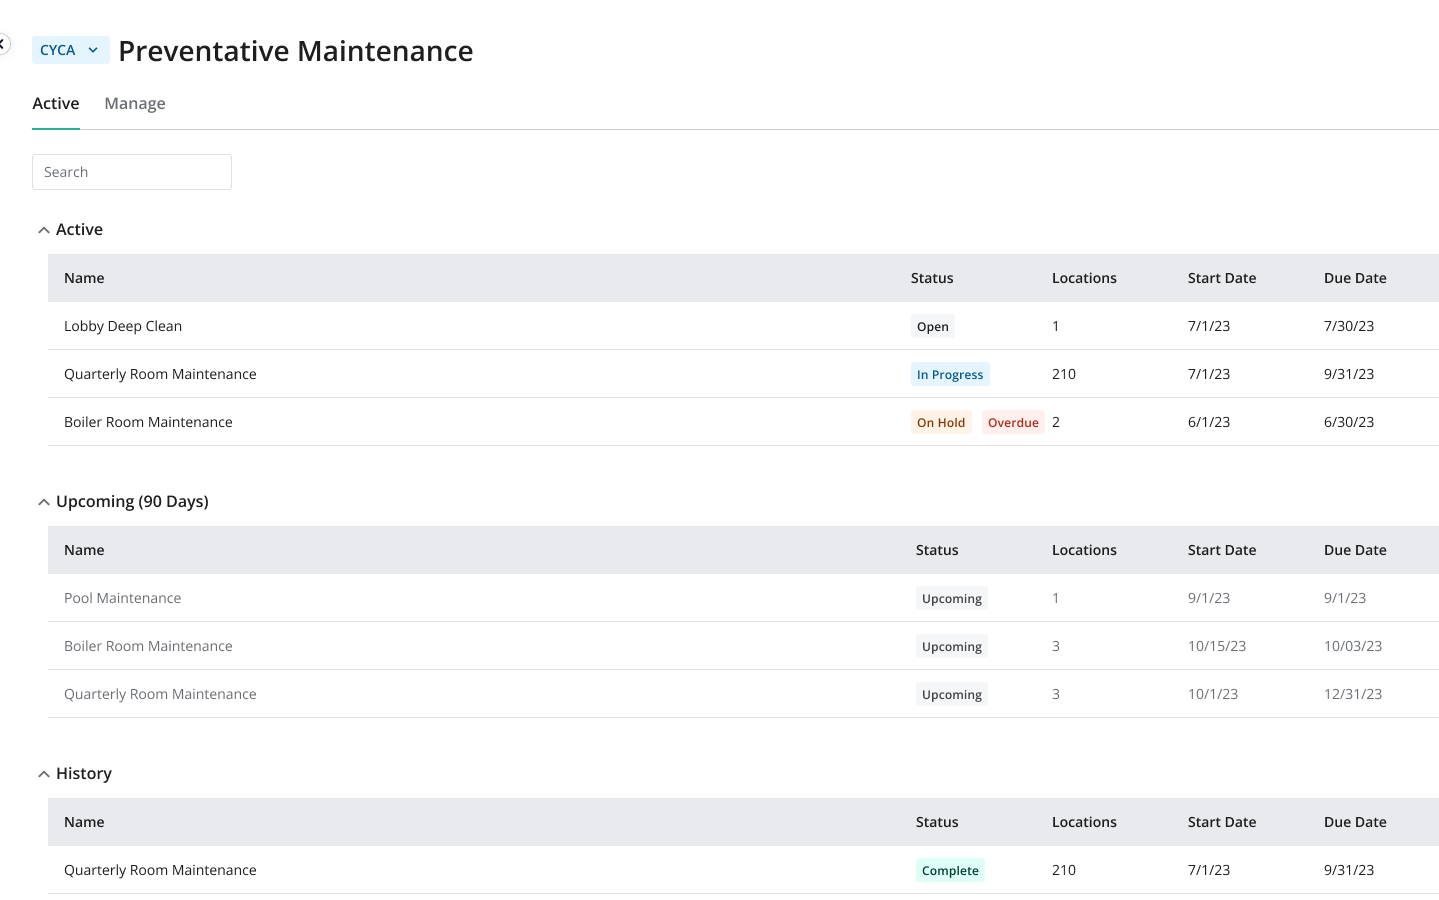Open the Pool Maintenance upcoming task

pos(123,598)
